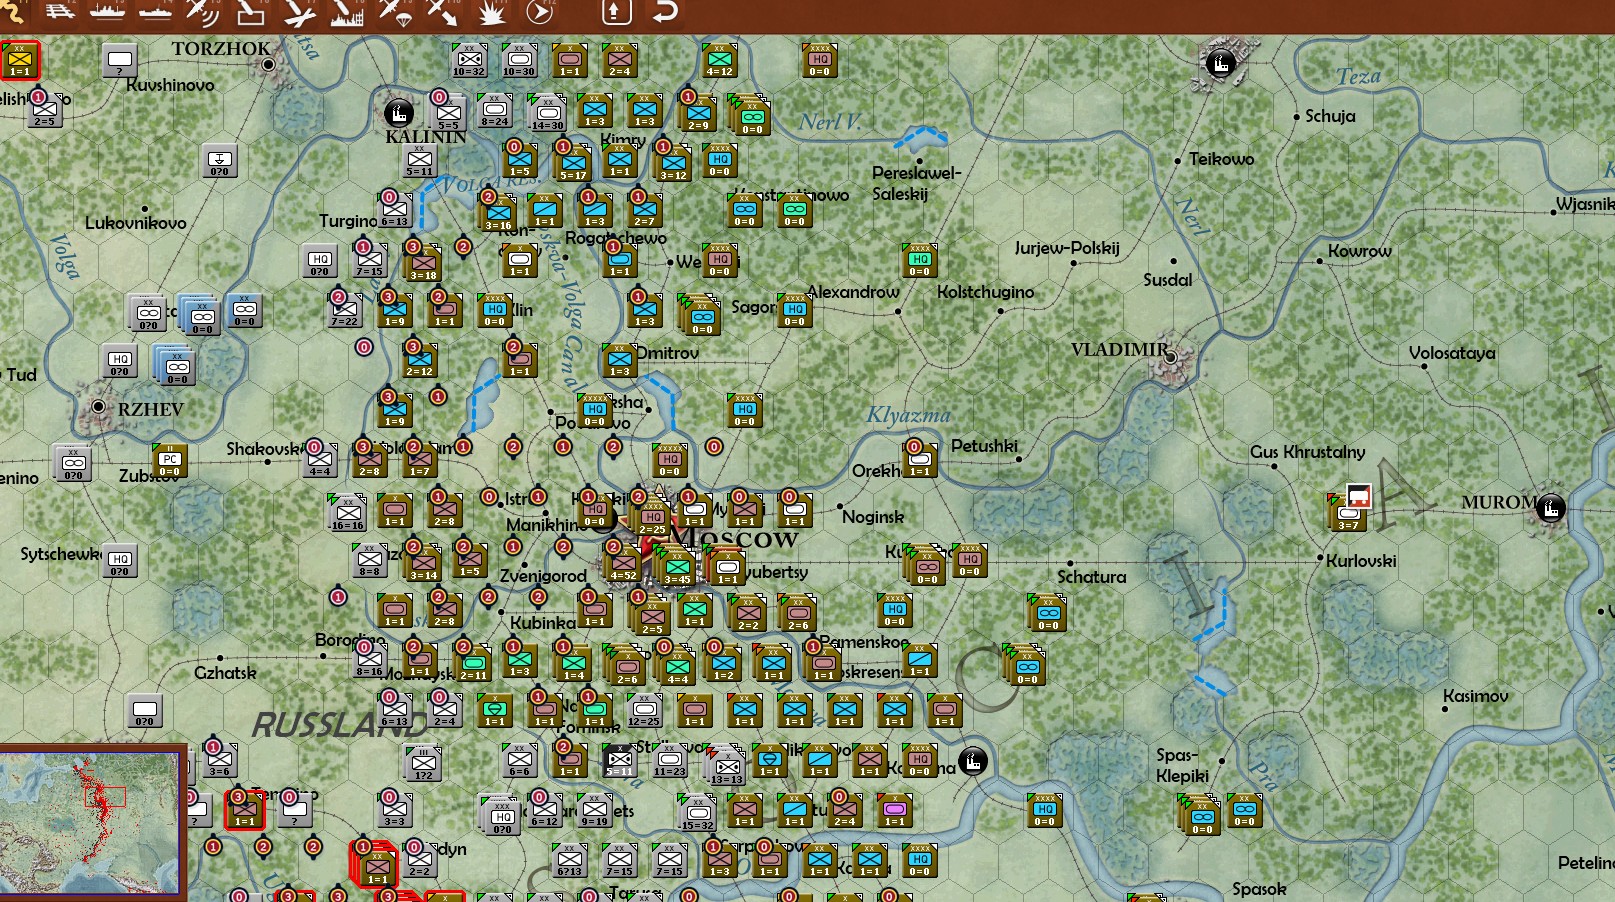Select the bomb airfield mode icon
The width and height of the screenshot is (1615, 902).
coord(298,12)
